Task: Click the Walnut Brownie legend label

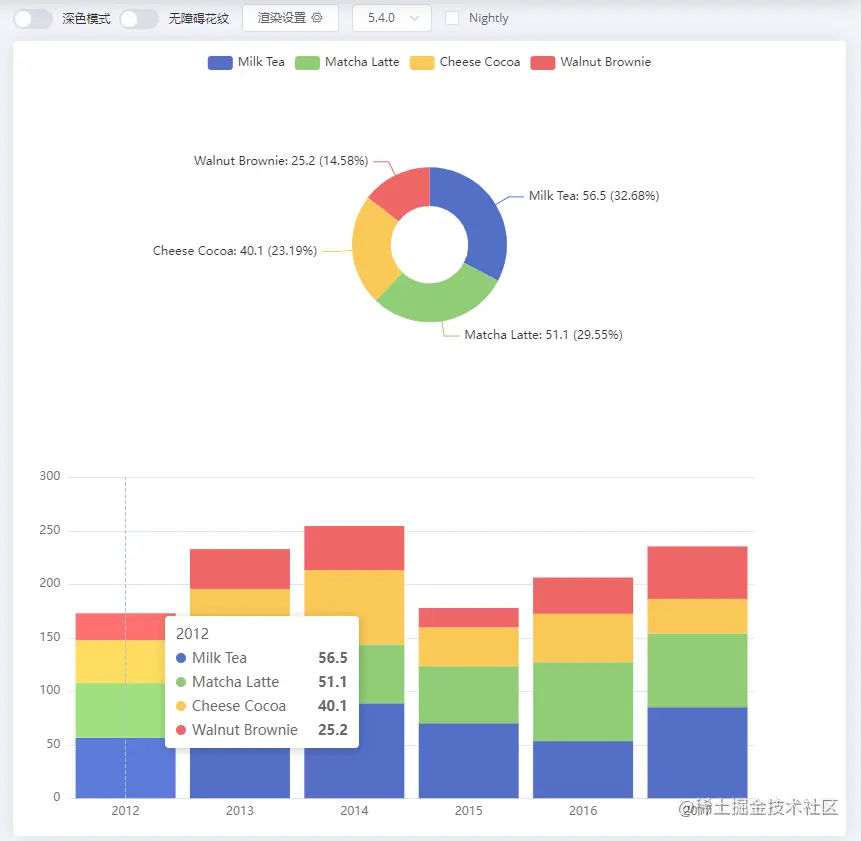Action: pos(606,62)
